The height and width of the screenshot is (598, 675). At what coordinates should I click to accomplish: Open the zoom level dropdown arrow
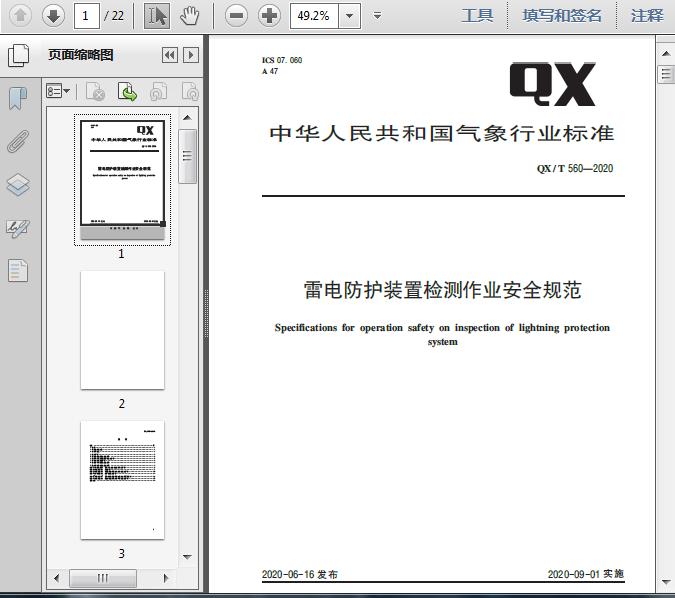350,16
